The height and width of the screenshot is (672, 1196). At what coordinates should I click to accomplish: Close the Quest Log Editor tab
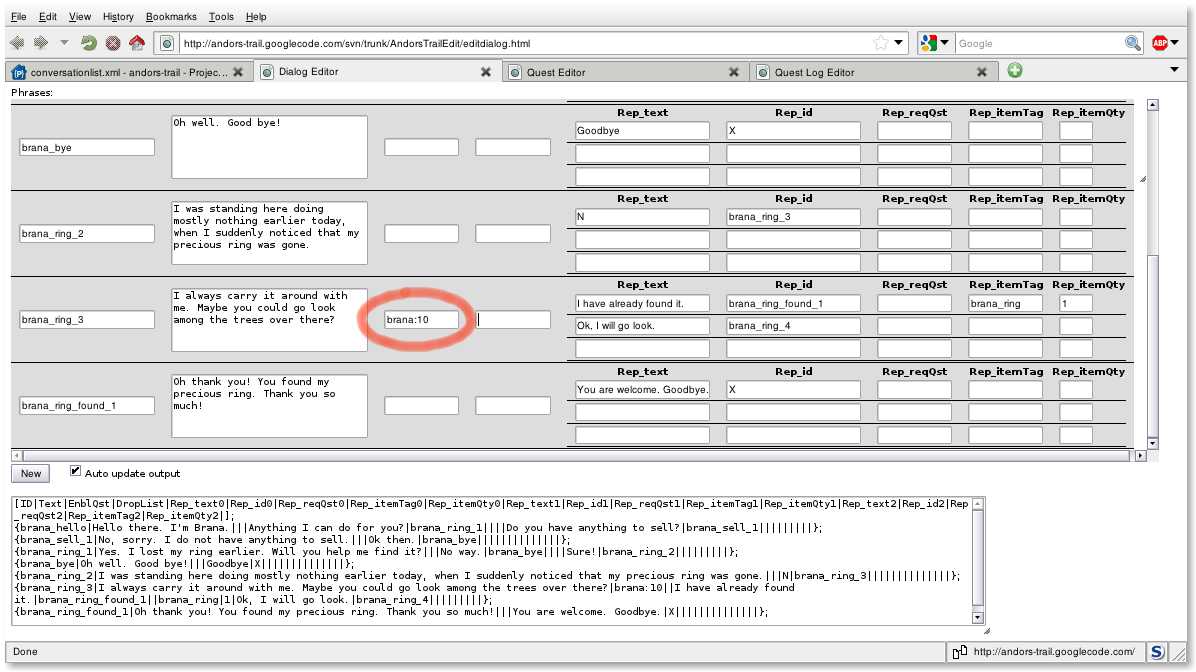pyautogui.click(x=982, y=72)
